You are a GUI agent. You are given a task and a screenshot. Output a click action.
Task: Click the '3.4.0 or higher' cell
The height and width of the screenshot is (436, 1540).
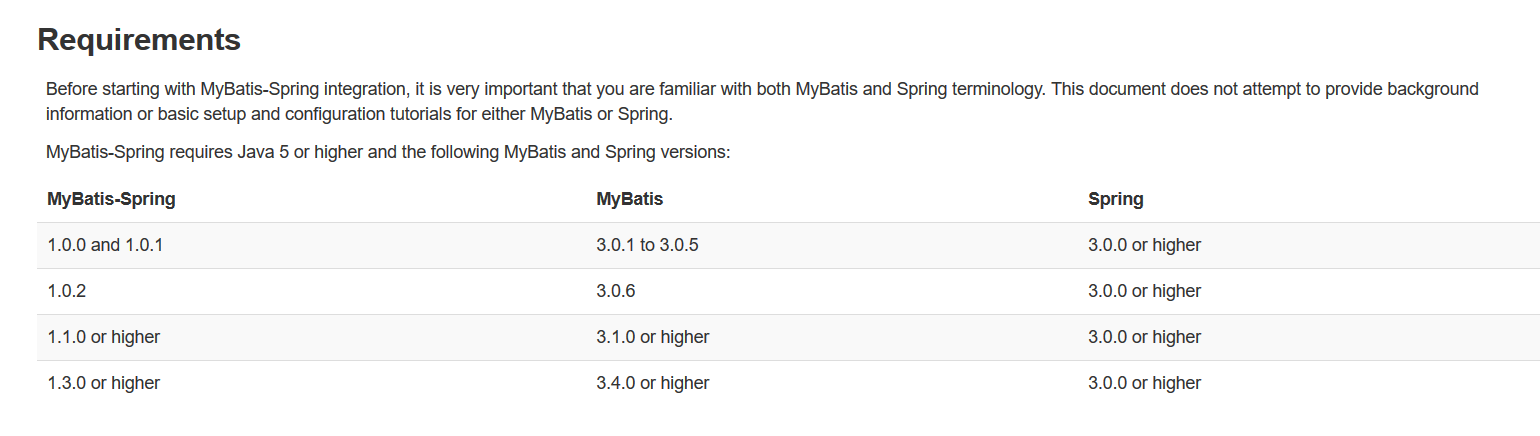pyautogui.click(x=653, y=383)
